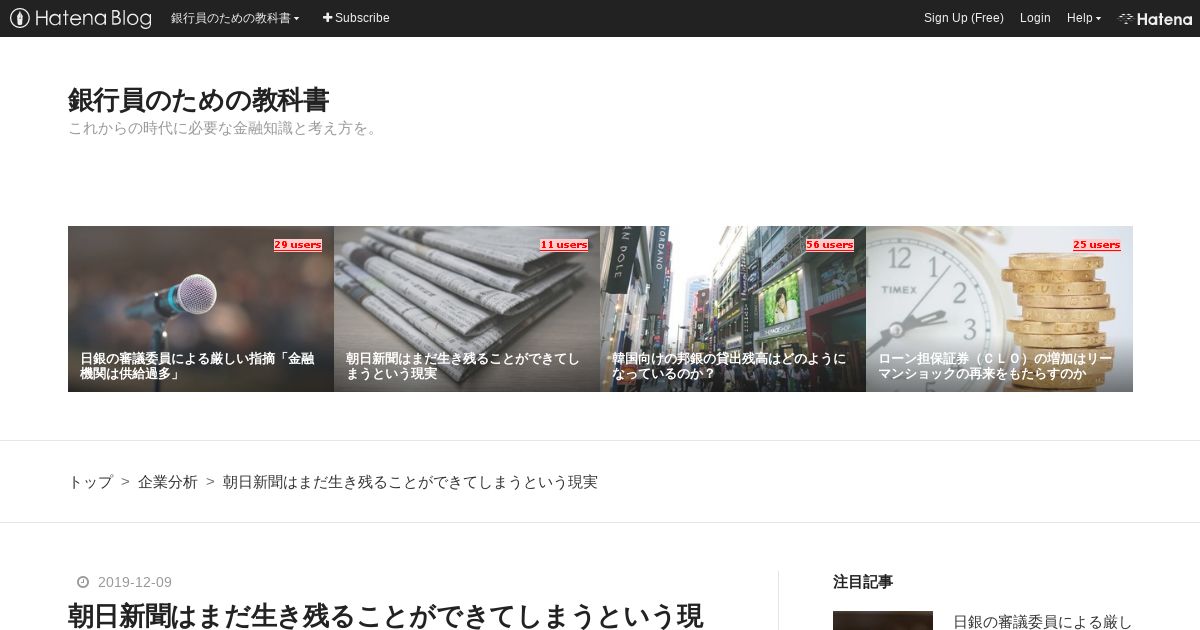Click the Hatena logo at top right
The width and height of the screenshot is (1200, 630).
click(1155, 18)
